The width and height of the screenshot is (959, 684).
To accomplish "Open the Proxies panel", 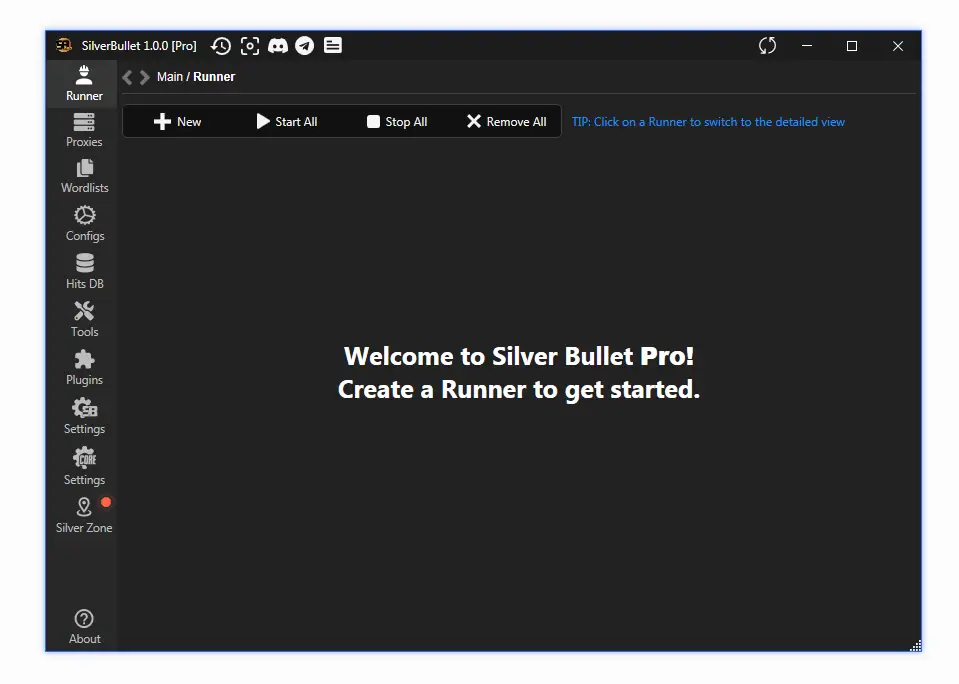I will pyautogui.click(x=84, y=128).
